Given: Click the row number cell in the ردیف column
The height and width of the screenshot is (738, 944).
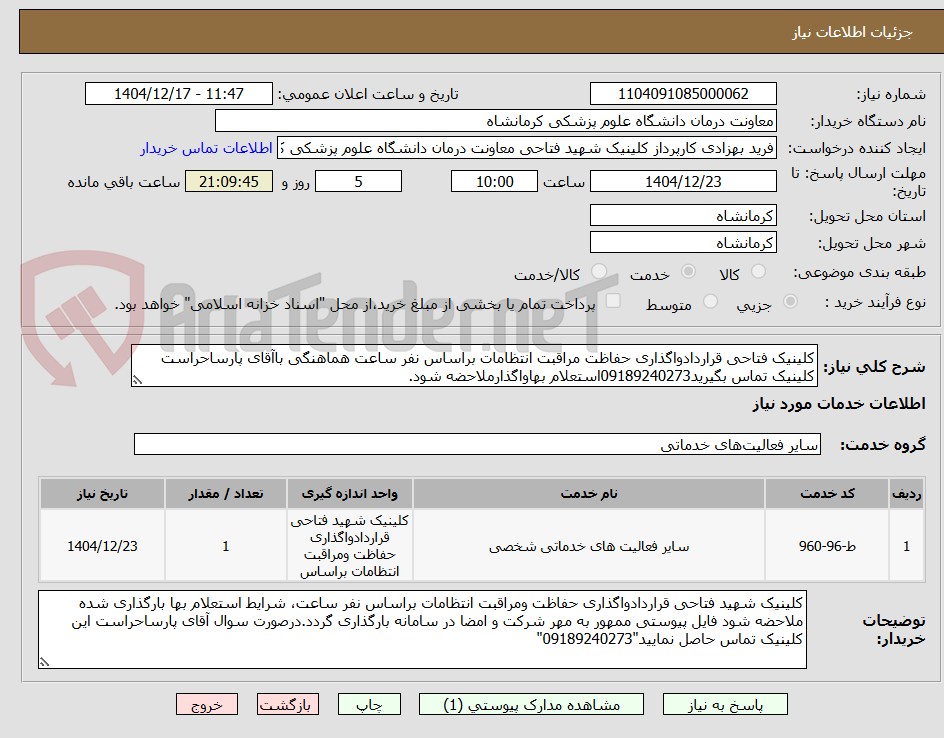Looking at the screenshot, I should pos(907,546).
